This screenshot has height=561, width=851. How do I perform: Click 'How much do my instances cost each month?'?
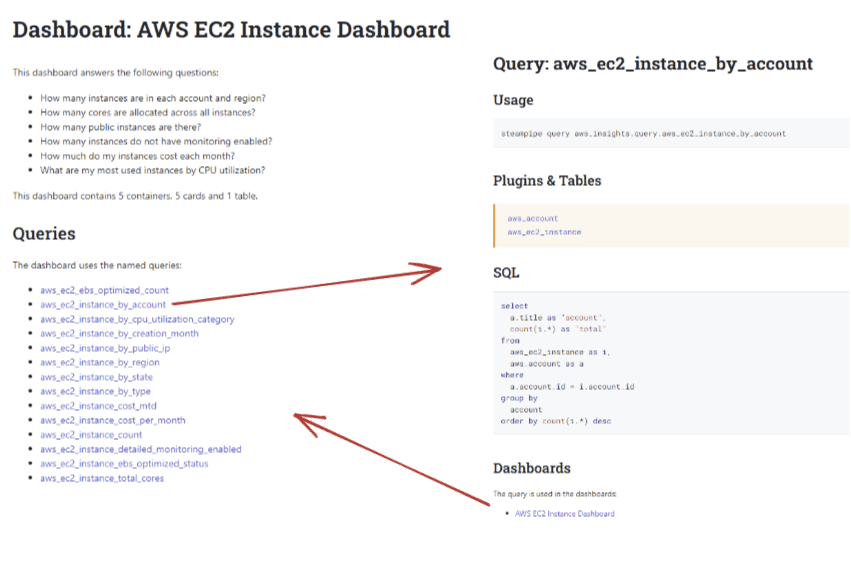137,156
